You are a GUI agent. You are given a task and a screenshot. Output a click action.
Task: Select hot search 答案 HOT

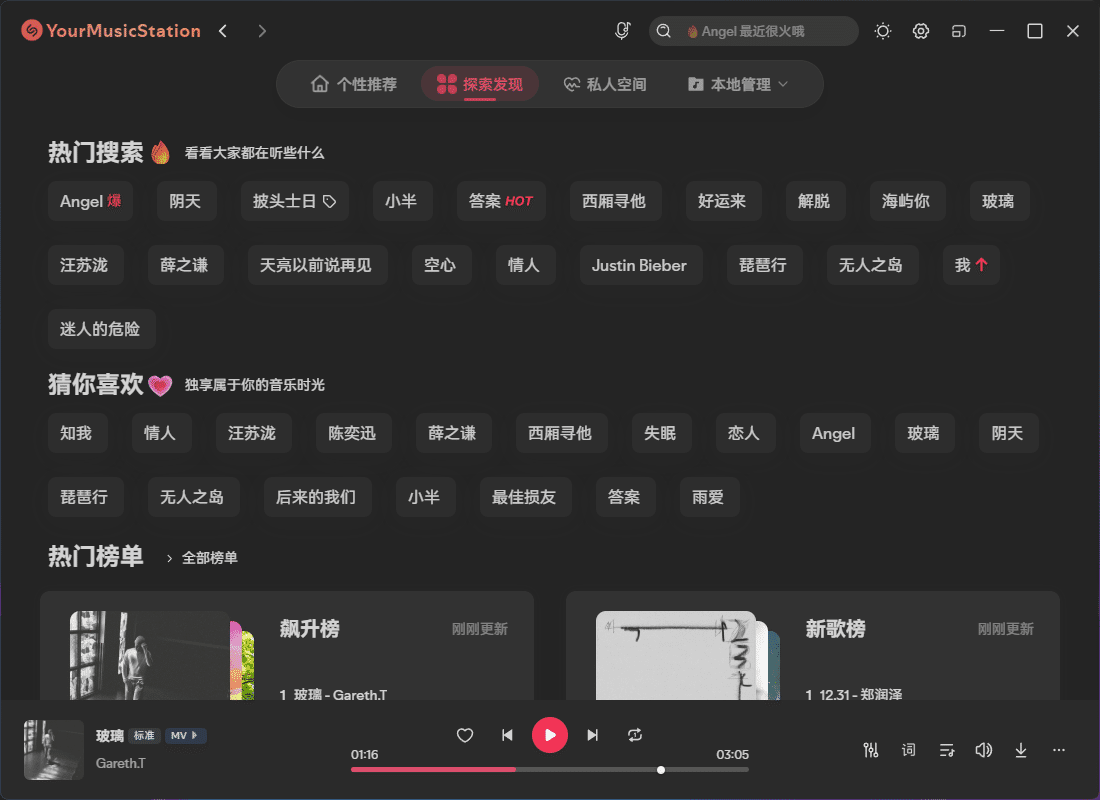point(501,201)
